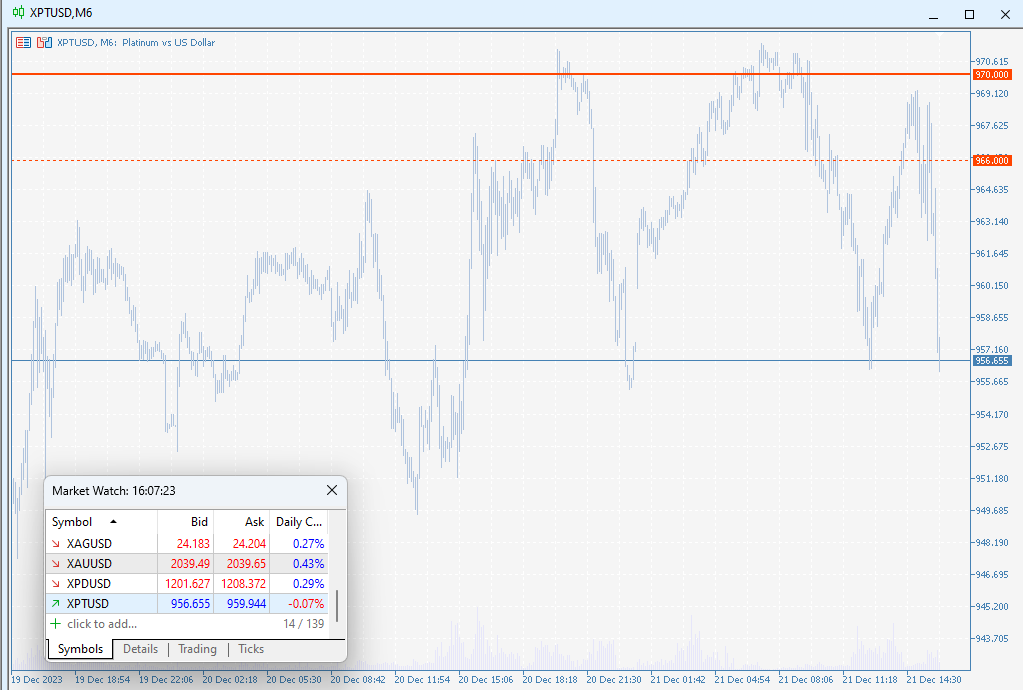
Task: Click XPTUSD bid price 956.655
Action: point(191,604)
